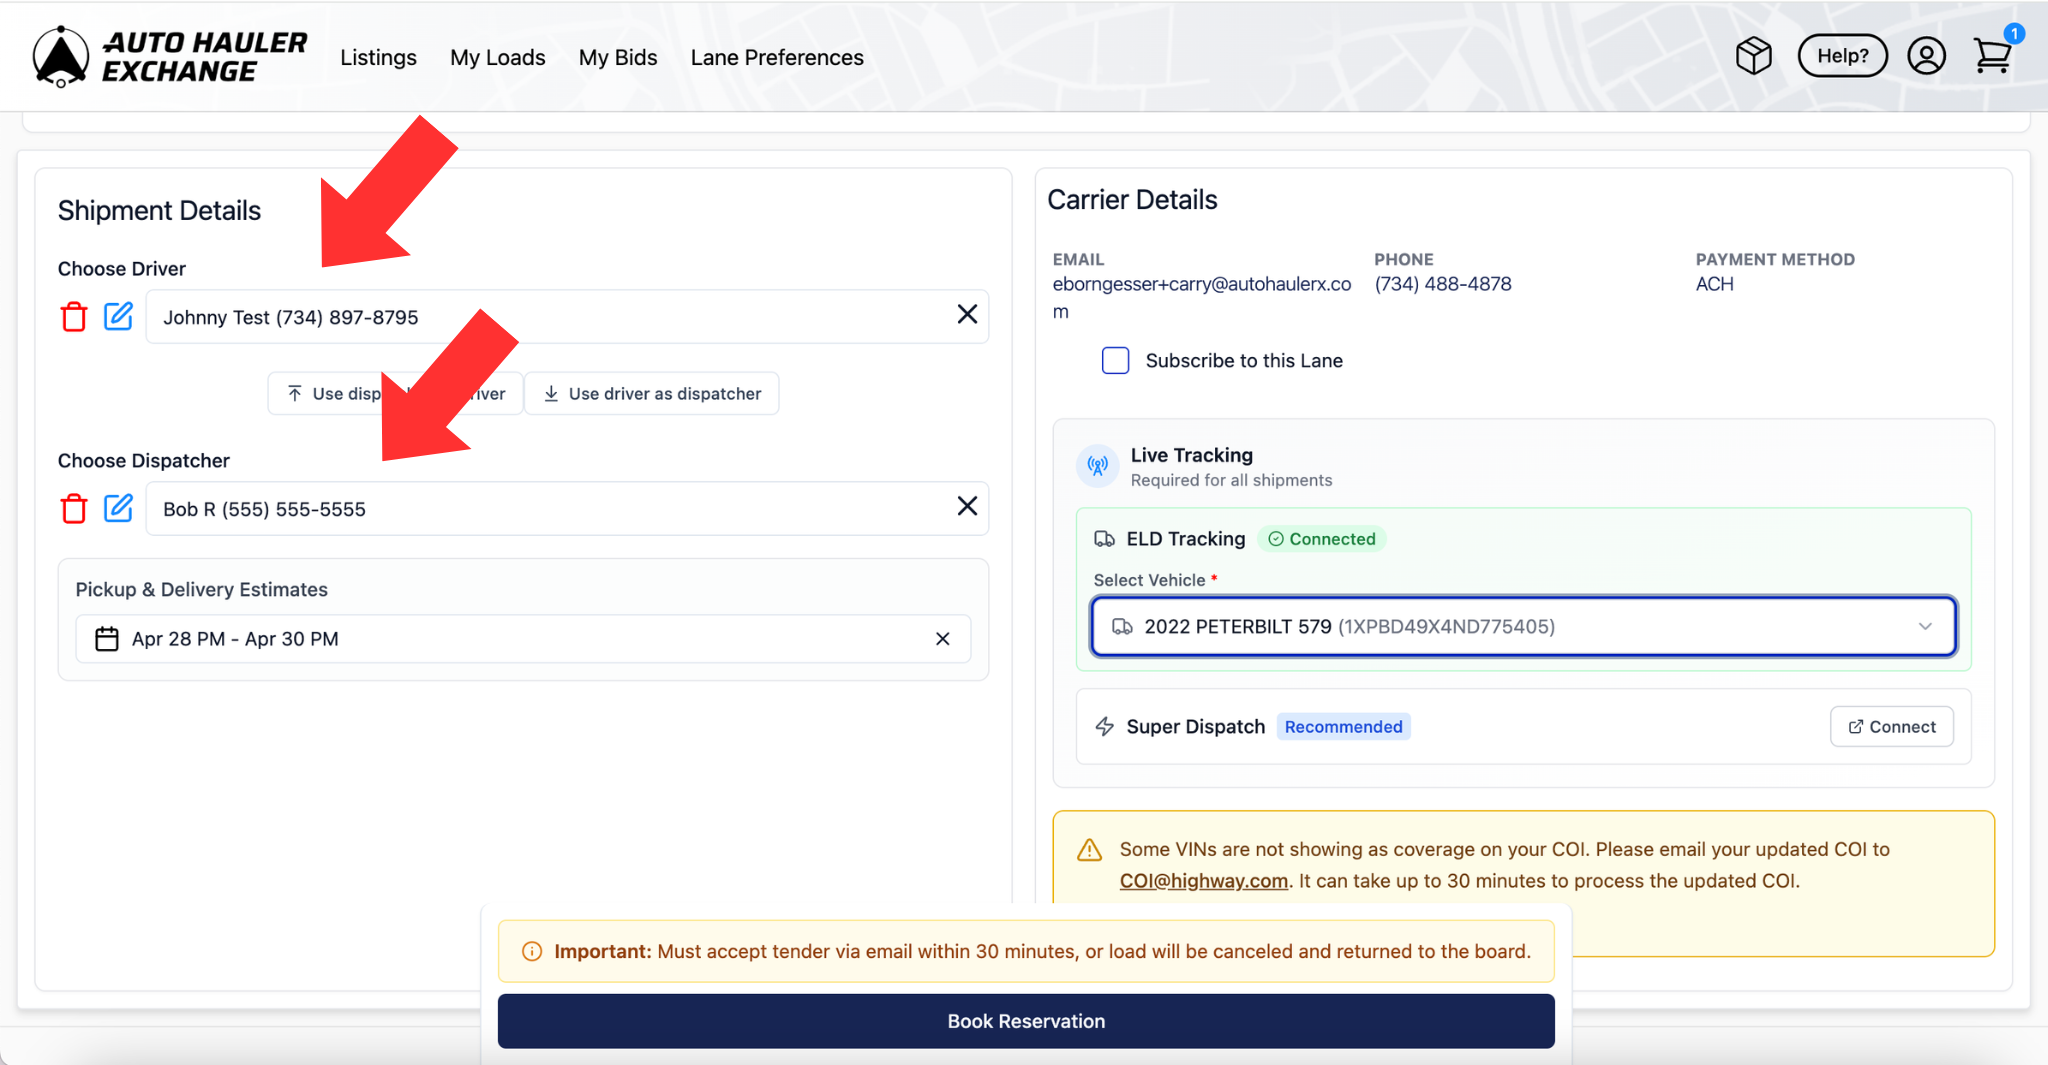
Task: Clear the Bob R dispatcher selection
Action: 967,506
